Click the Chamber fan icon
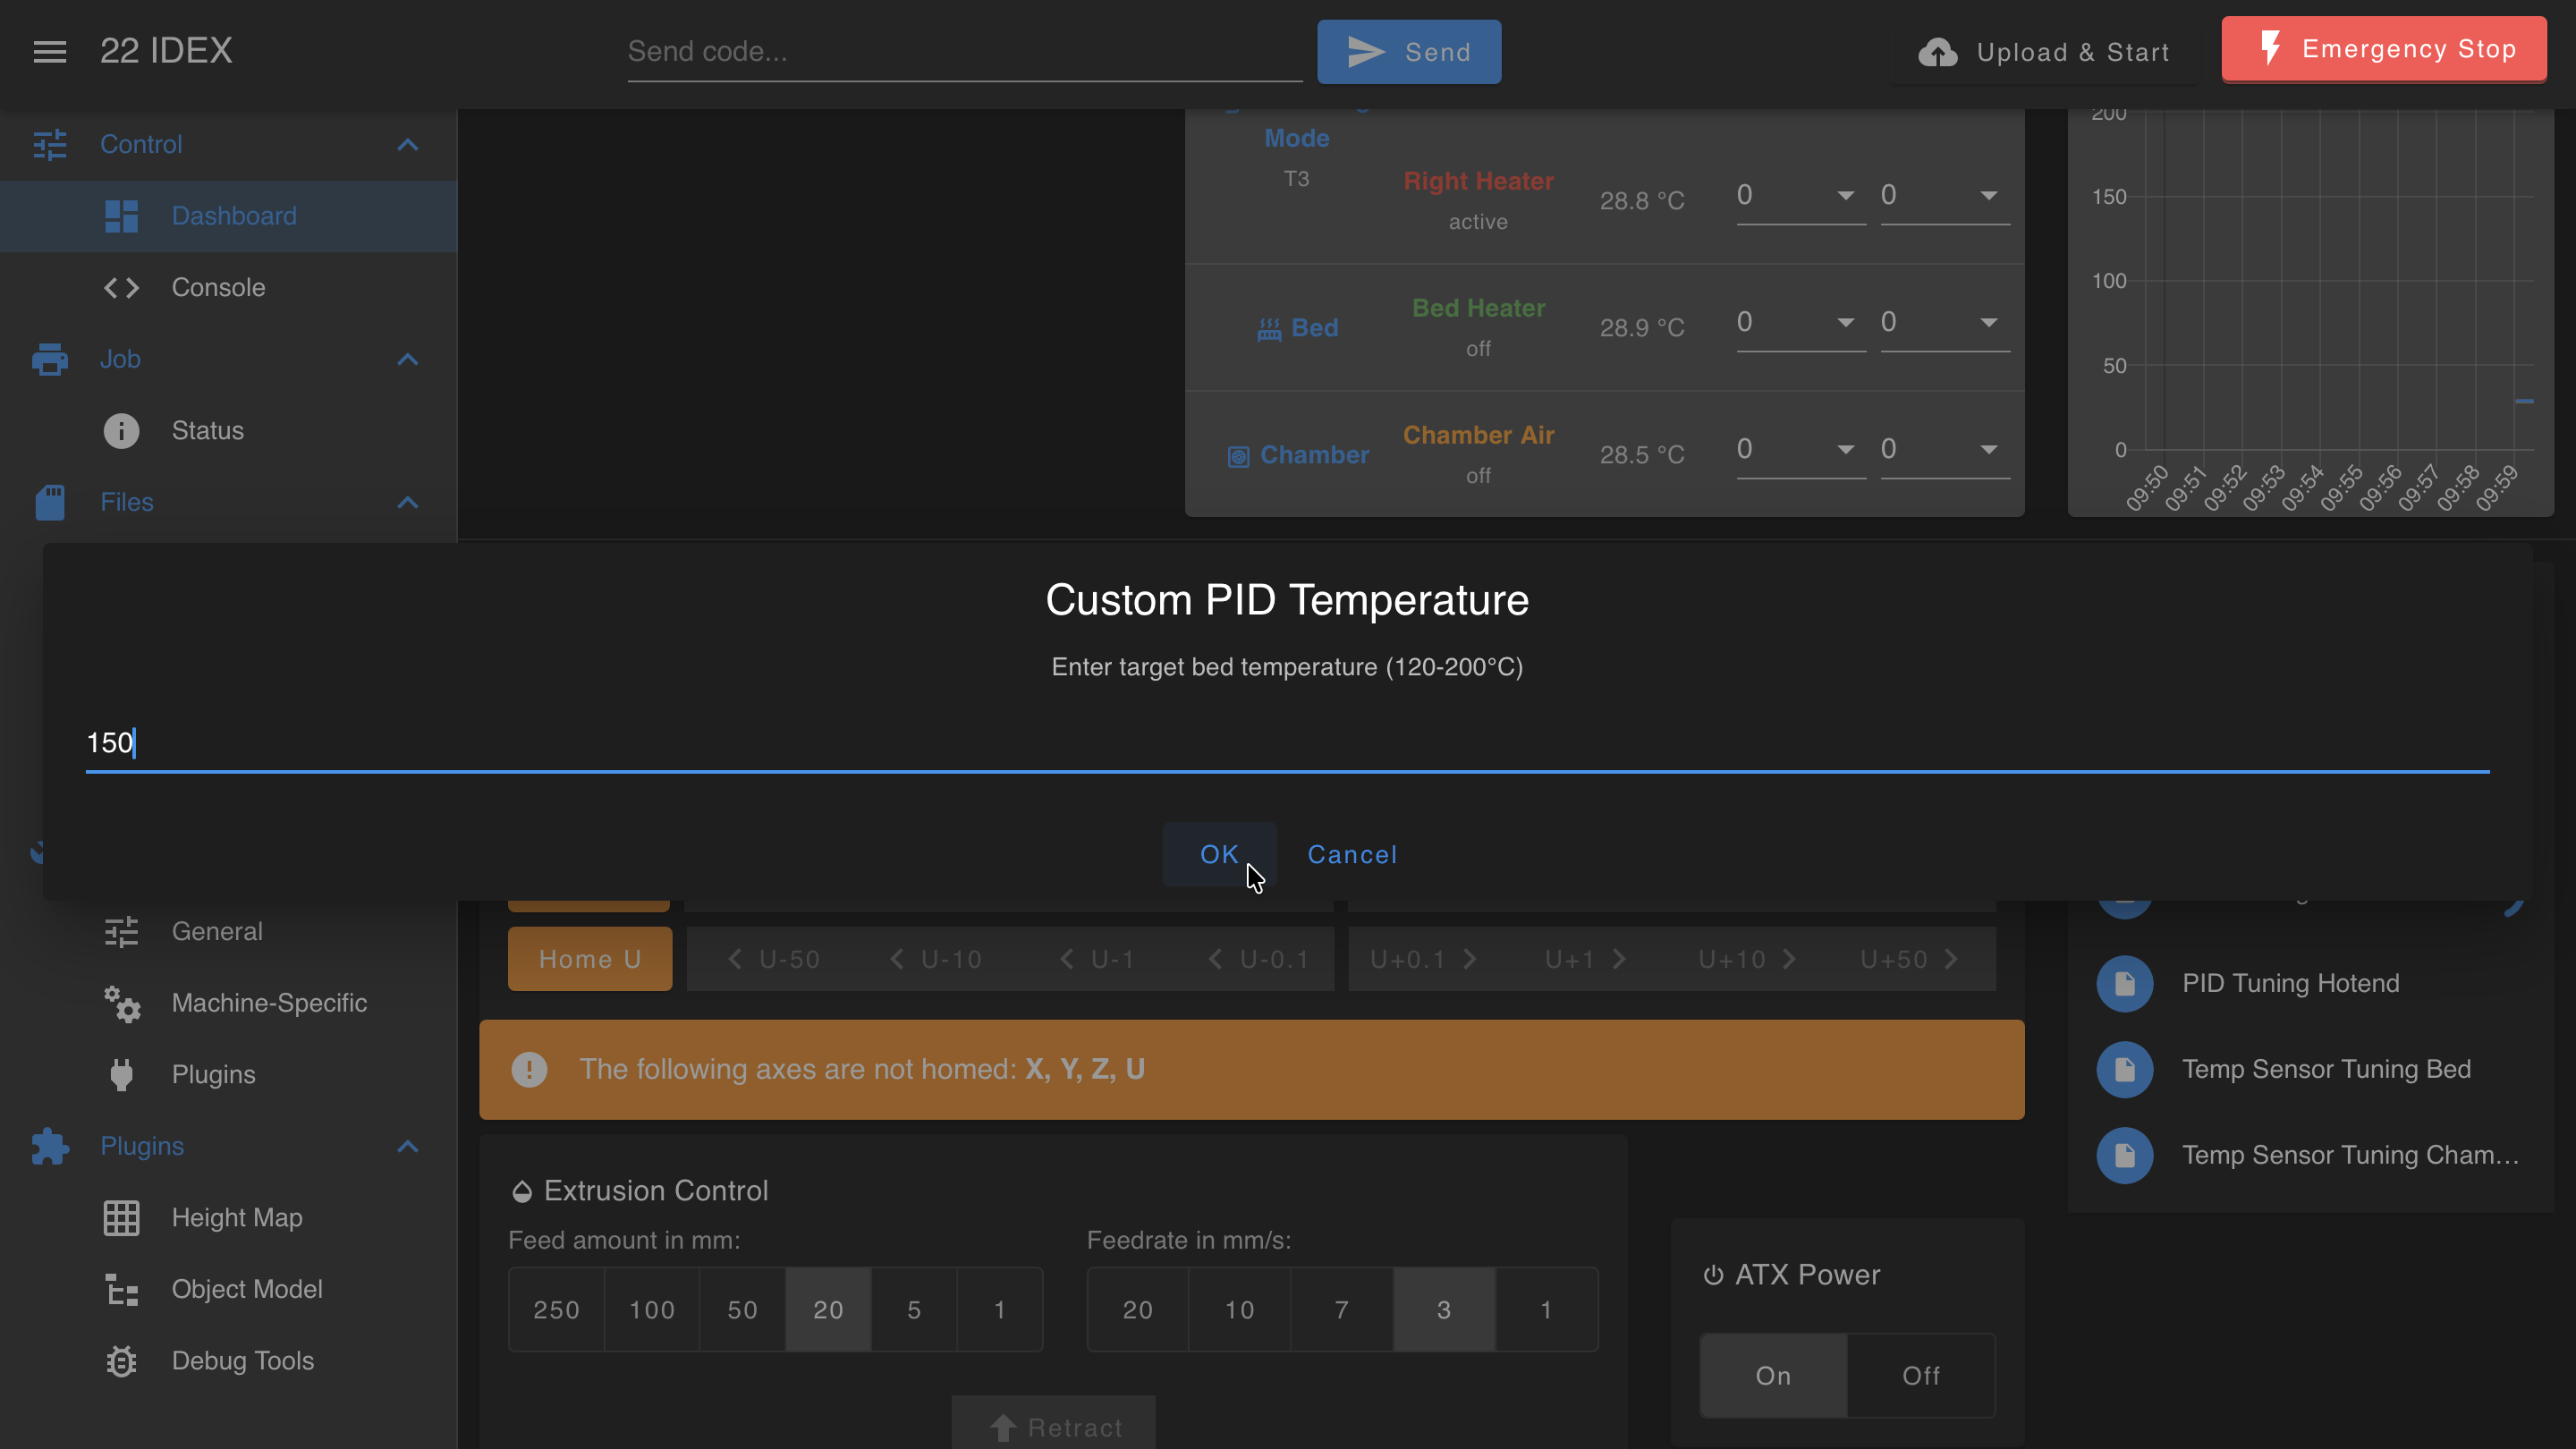This screenshot has height=1449, width=2576. coord(1238,457)
